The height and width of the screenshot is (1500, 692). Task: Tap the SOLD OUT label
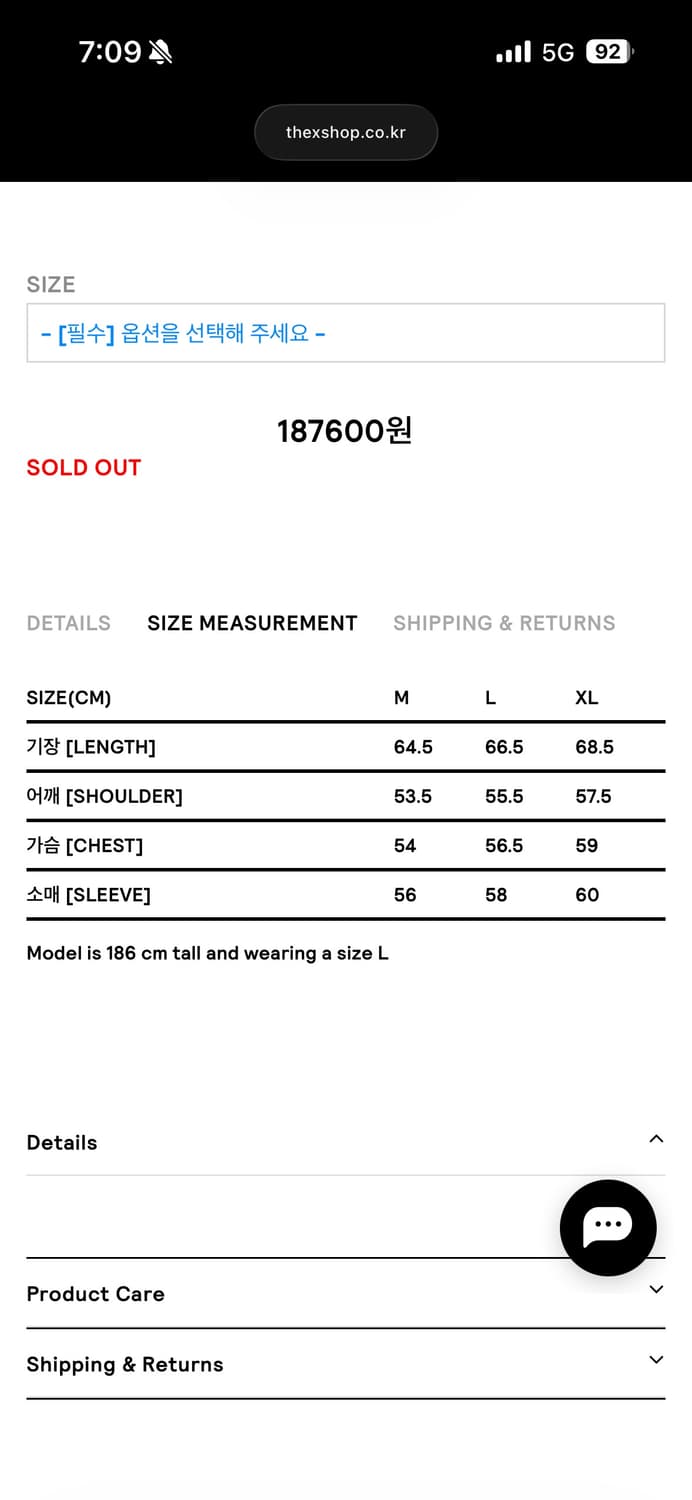click(84, 467)
